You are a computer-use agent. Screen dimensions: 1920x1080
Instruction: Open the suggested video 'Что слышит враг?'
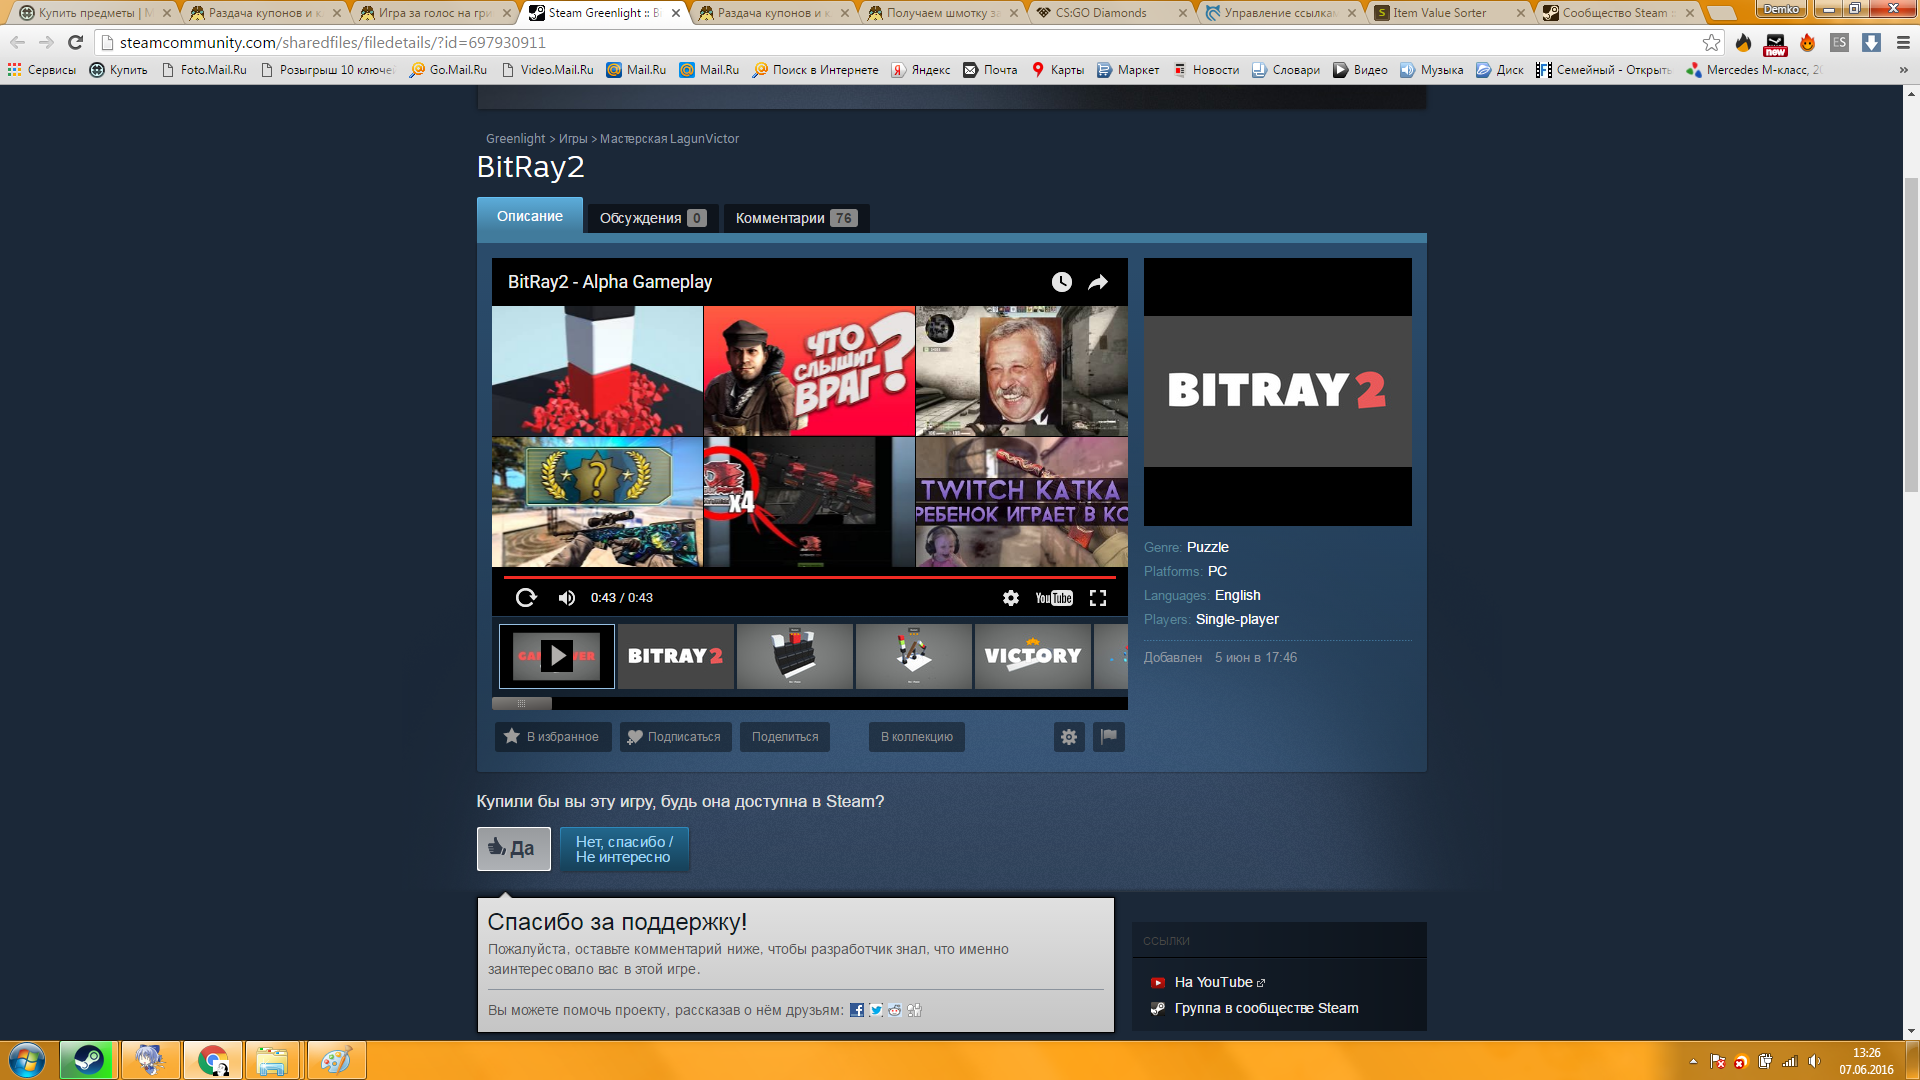coord(809,371)
